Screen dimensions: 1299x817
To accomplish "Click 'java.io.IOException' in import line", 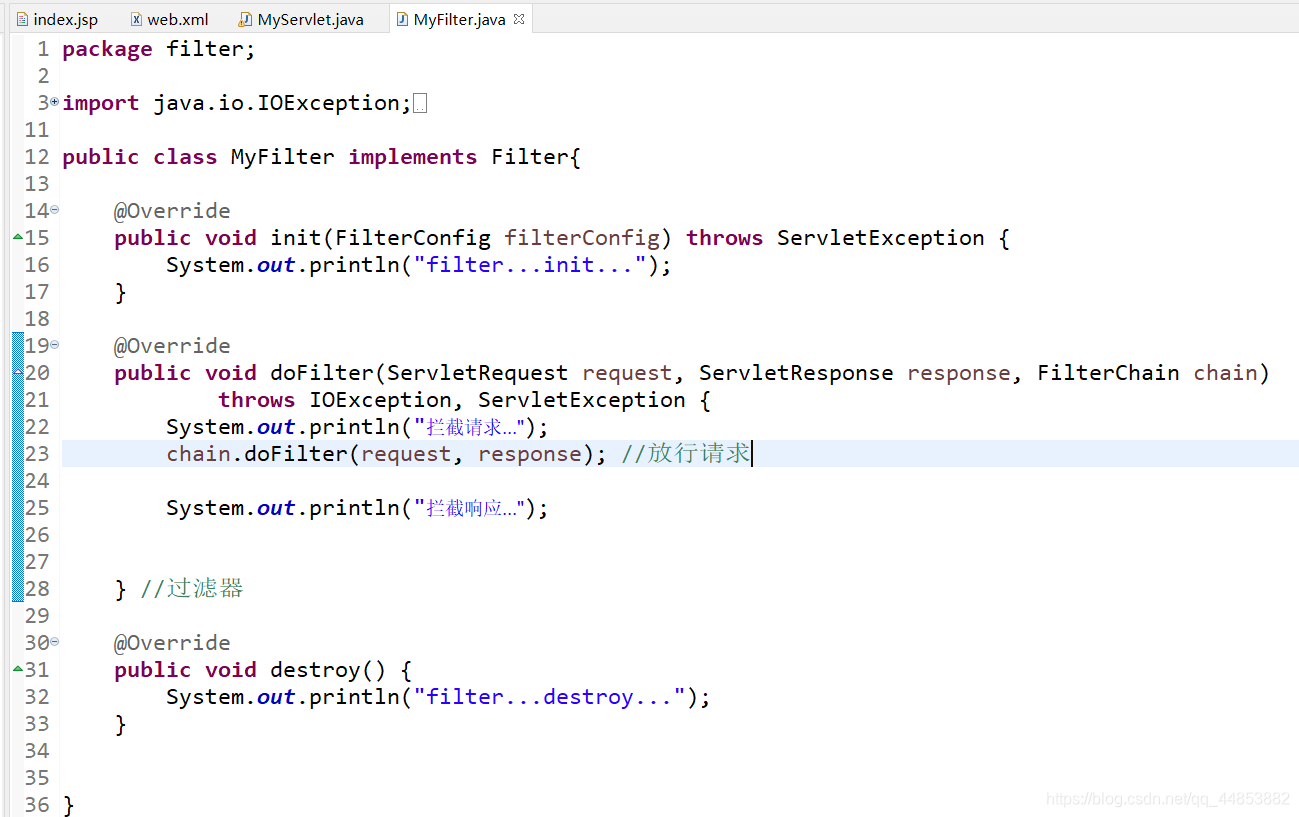I will [277, 103].
